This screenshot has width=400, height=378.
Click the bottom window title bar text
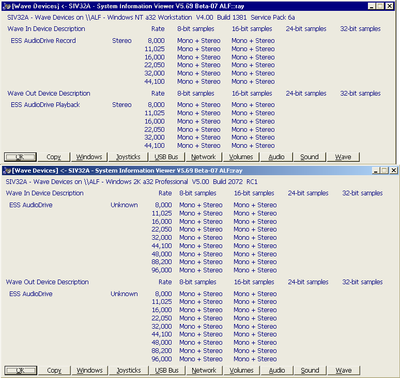(127, 171)
